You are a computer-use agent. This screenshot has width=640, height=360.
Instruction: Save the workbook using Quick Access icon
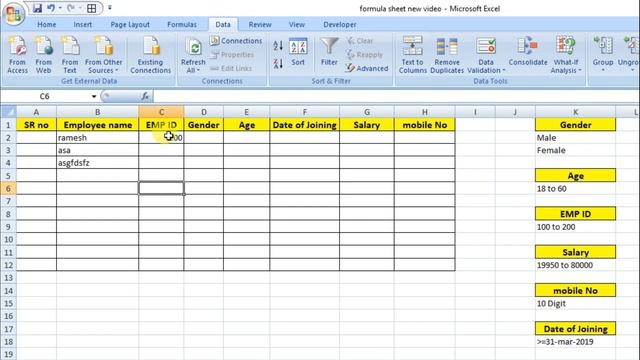pos(37,8)
